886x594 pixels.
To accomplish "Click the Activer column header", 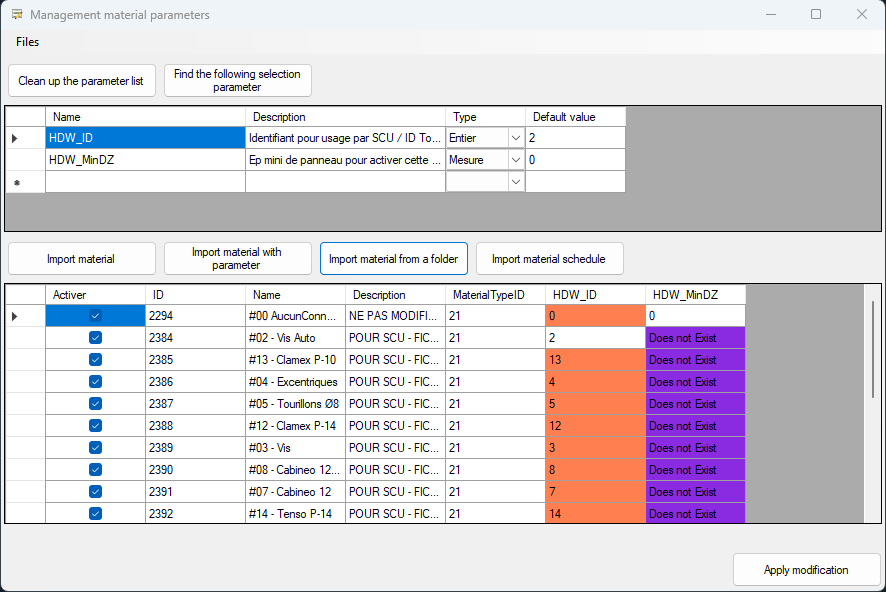I will pos(95,295).
